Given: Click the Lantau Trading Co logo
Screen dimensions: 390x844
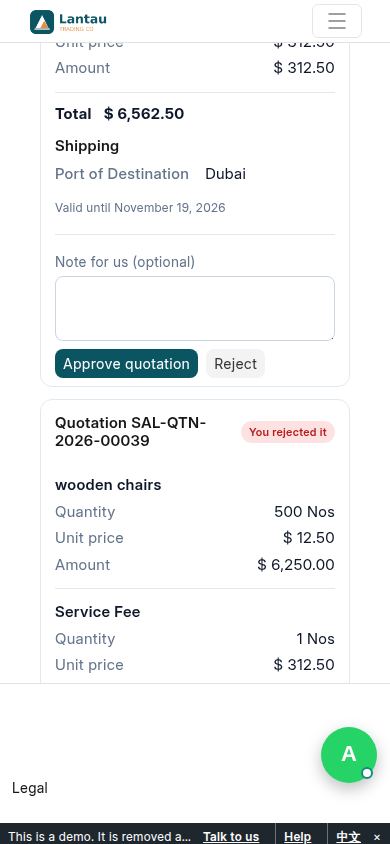Looking at the screenshot, I should point(68,22).
